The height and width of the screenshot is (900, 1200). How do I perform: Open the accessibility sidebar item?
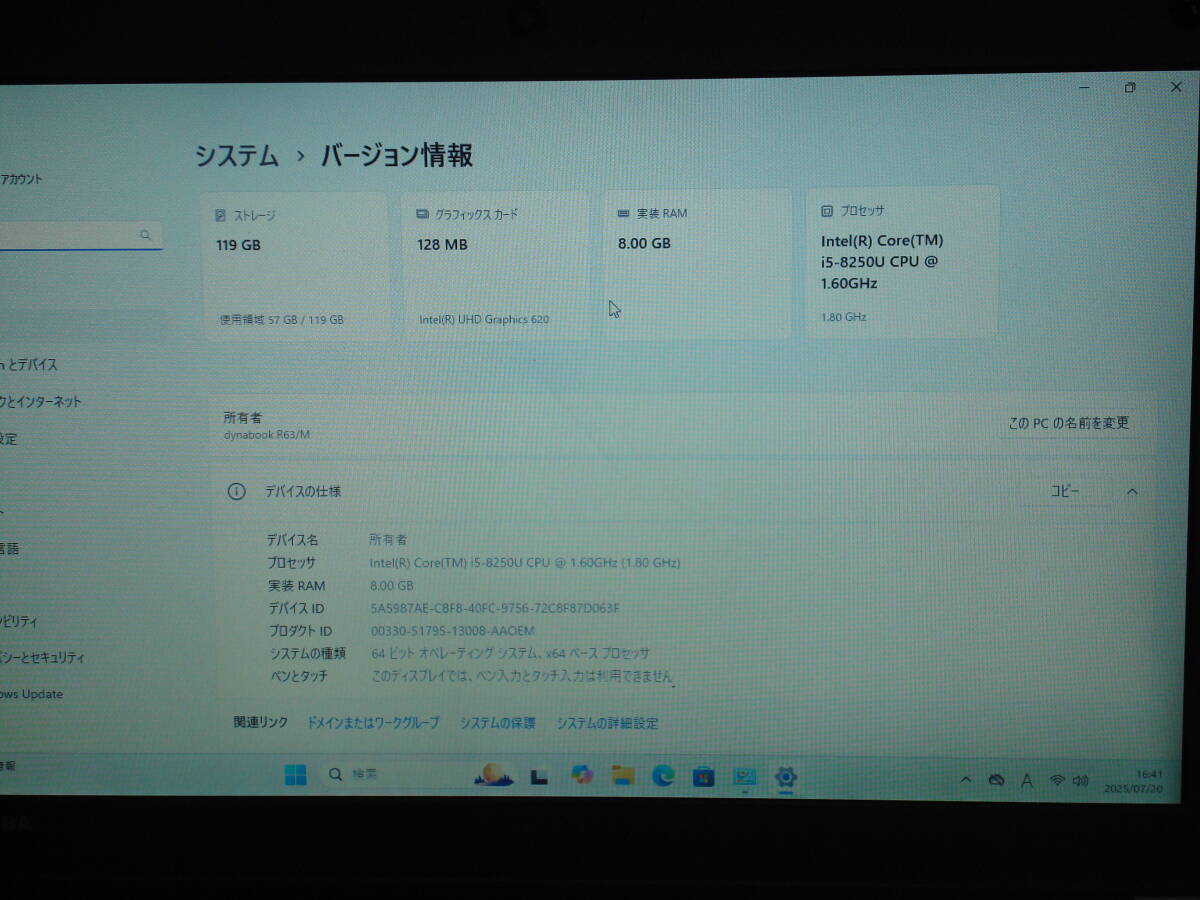(x=20, y=621)
